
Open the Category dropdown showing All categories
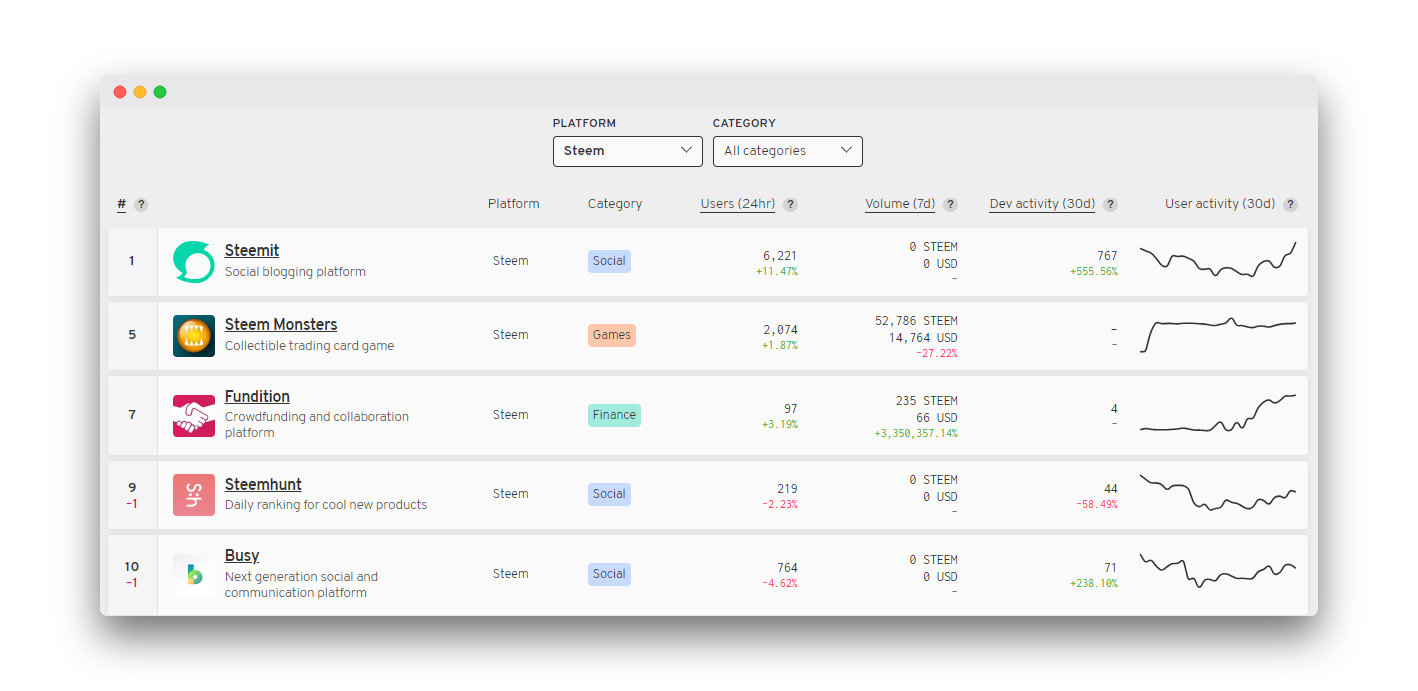click(x=788, y=151)
